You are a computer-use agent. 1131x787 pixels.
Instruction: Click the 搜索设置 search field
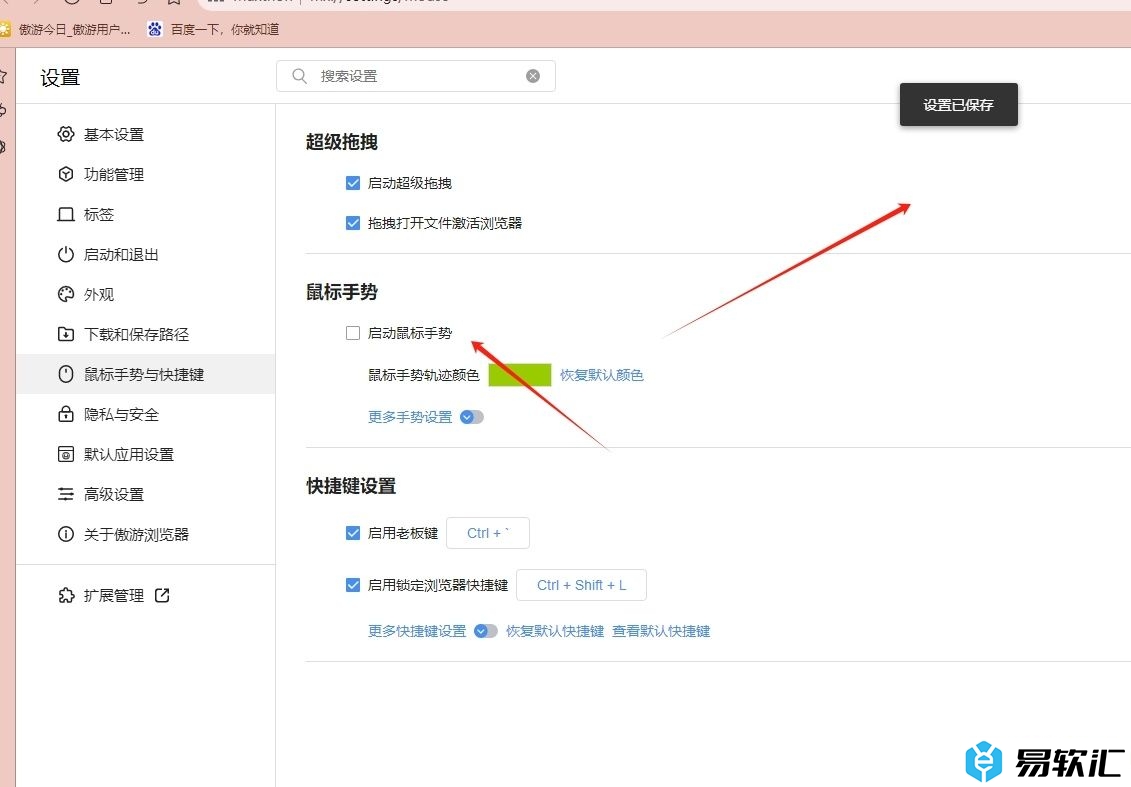[x=420, y=76]
